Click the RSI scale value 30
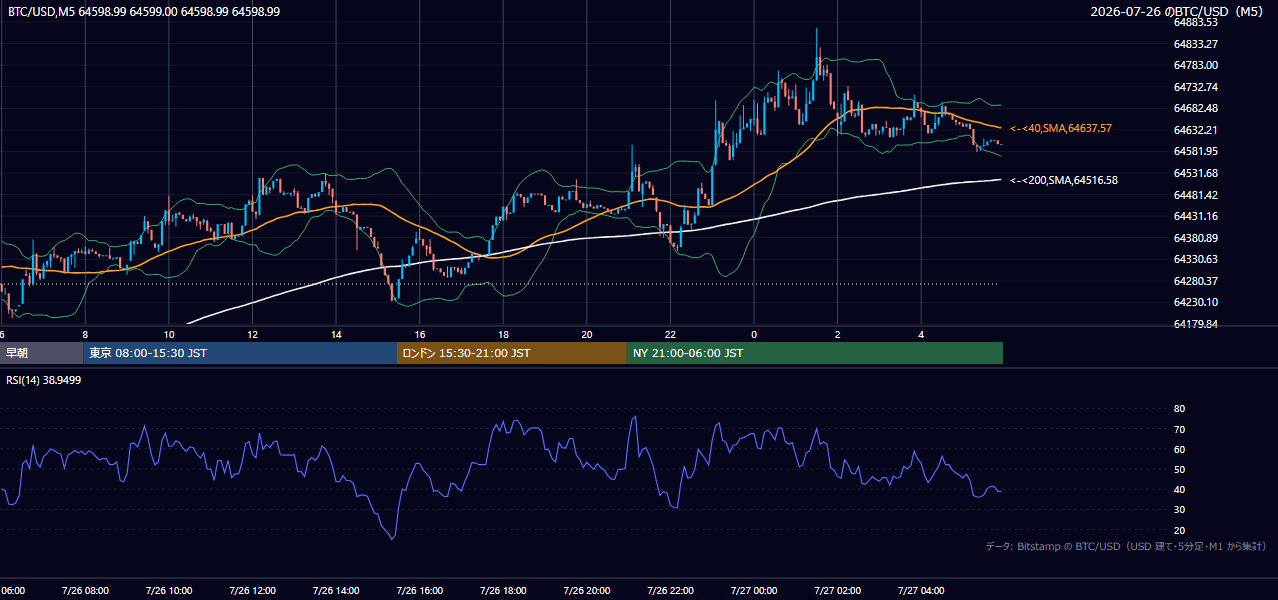This screenshot has height=600, width=1278. [1179, 510]
